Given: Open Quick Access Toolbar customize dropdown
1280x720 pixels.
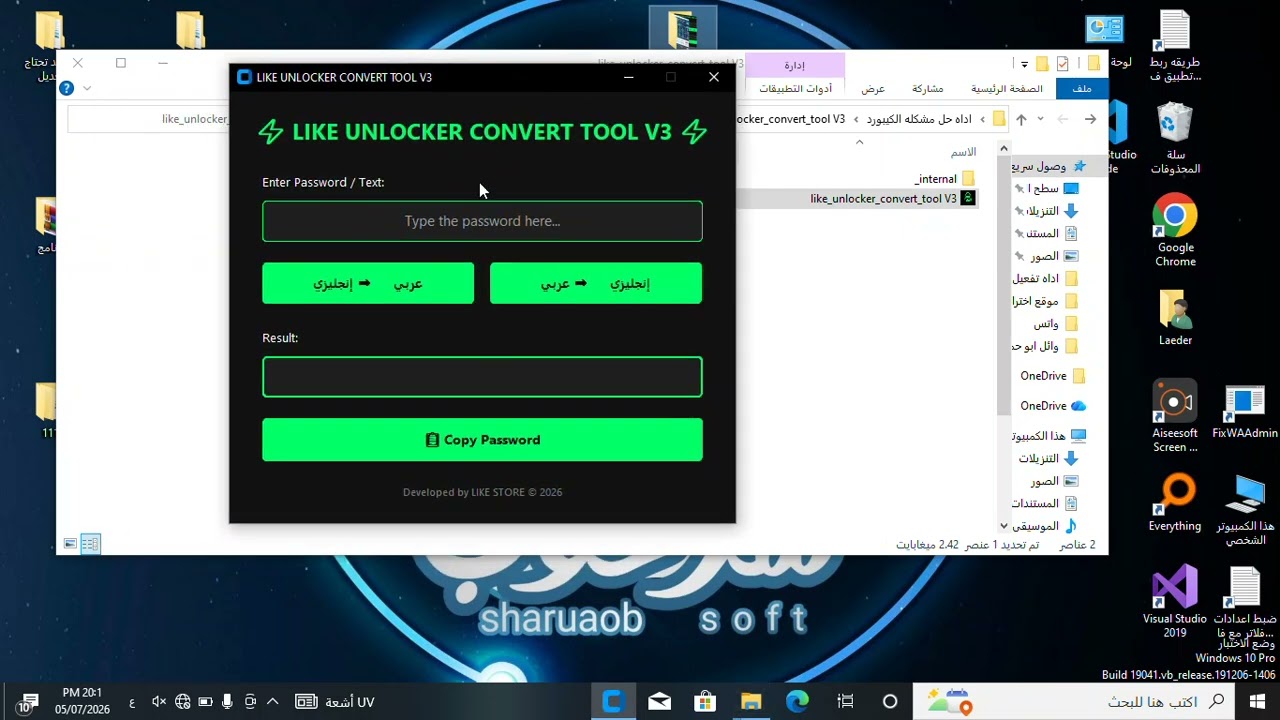Looking at the screenshot, I should pyautogui.click(x=1024, y=64).
